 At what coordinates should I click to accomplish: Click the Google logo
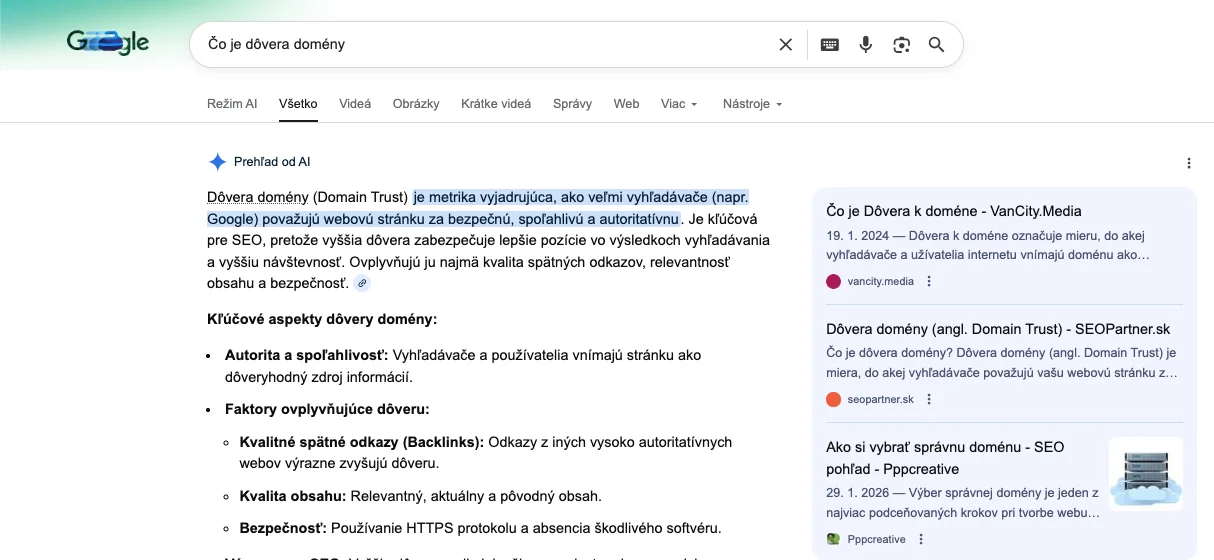tap(108, 43)
